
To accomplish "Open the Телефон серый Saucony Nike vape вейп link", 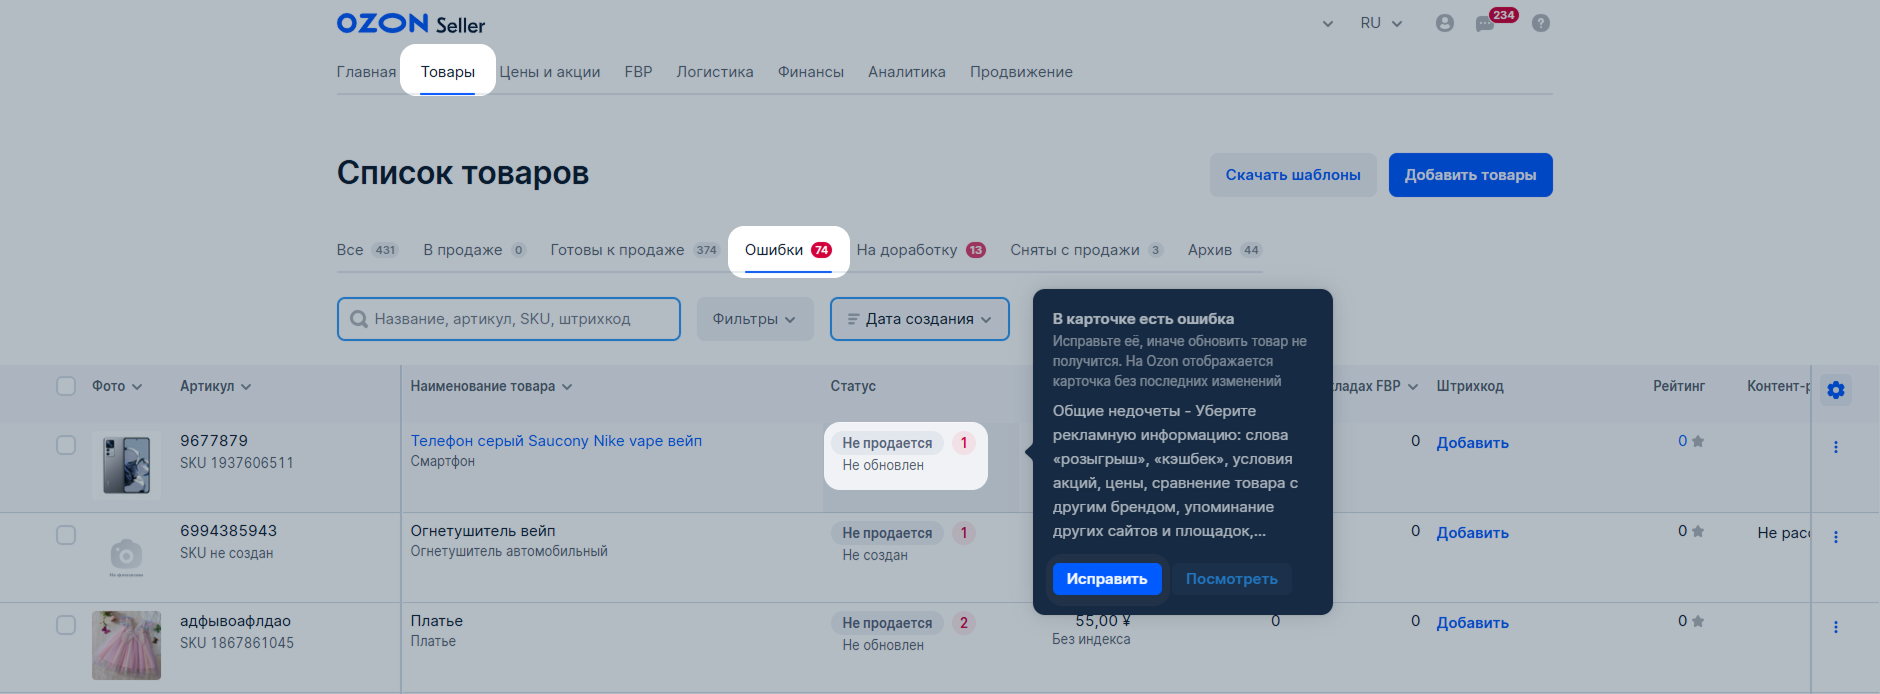I will click(x=556, y=441).
